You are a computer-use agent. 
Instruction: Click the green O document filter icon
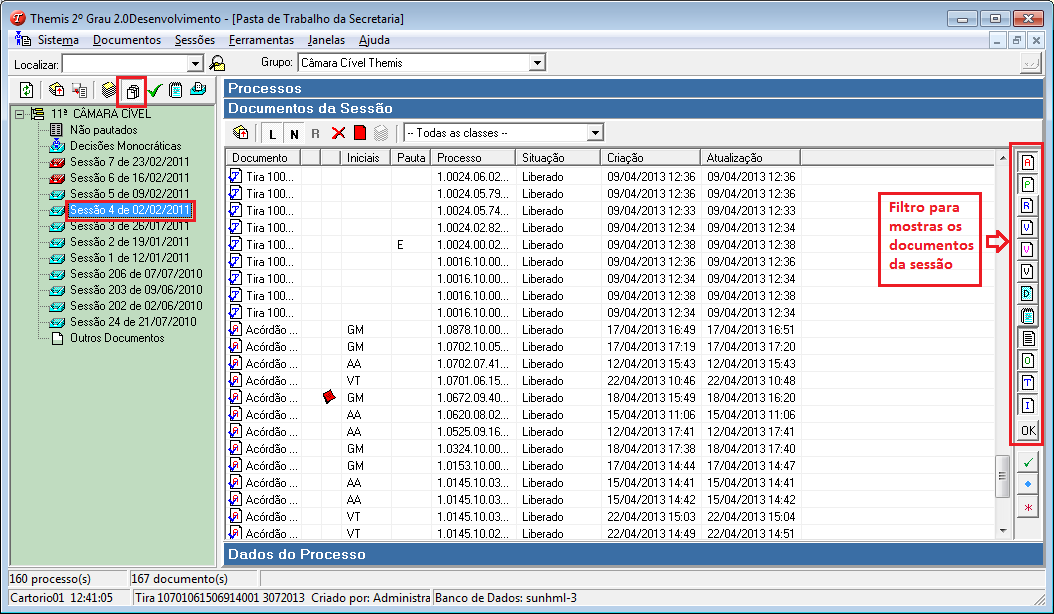(x=1027, y=360)
